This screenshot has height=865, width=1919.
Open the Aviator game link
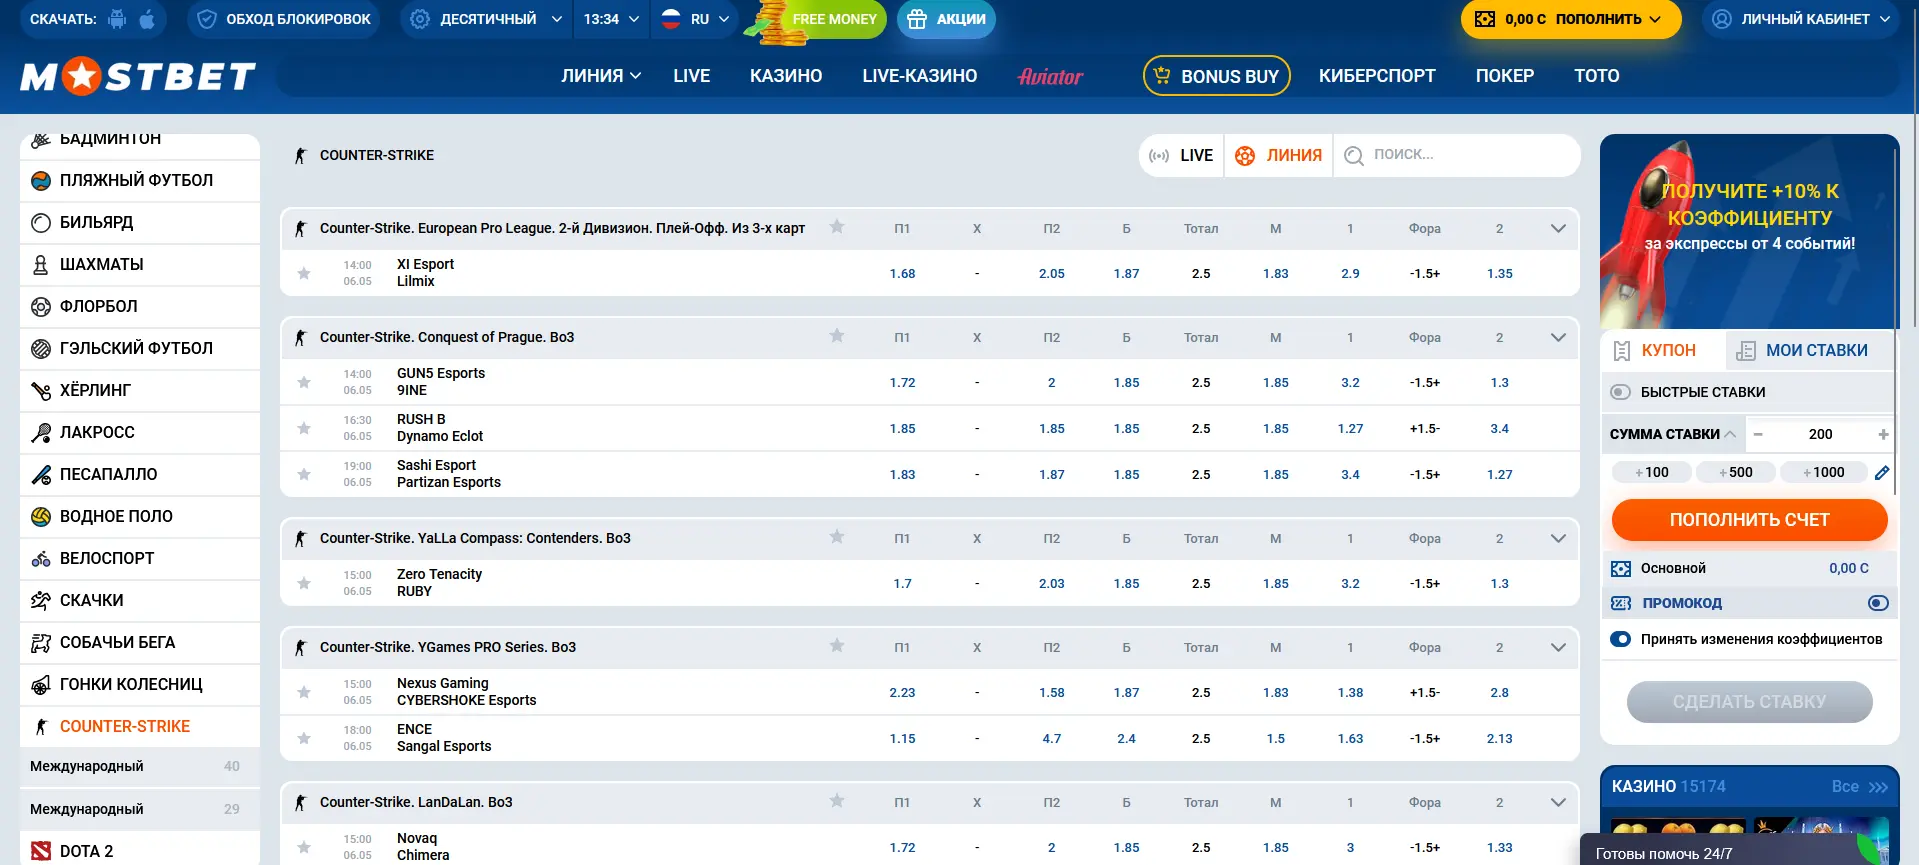click(x=1050, y=76)
